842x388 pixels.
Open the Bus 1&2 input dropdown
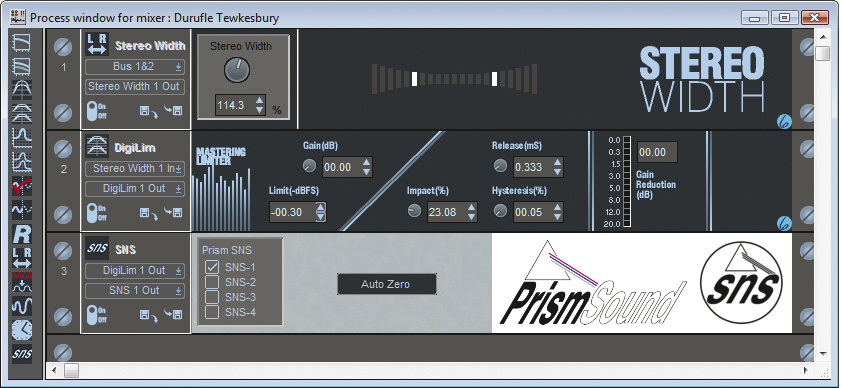[x=134, y=67]
